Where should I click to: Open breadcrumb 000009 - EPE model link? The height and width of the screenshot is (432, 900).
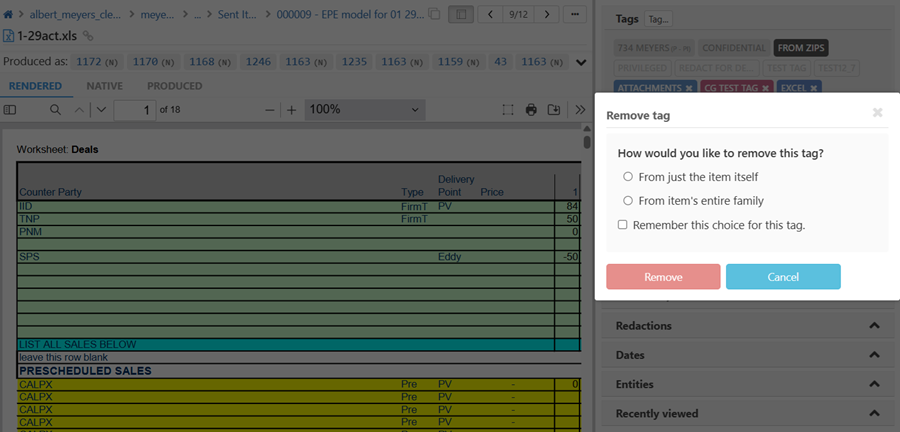(x=351, y=15)
